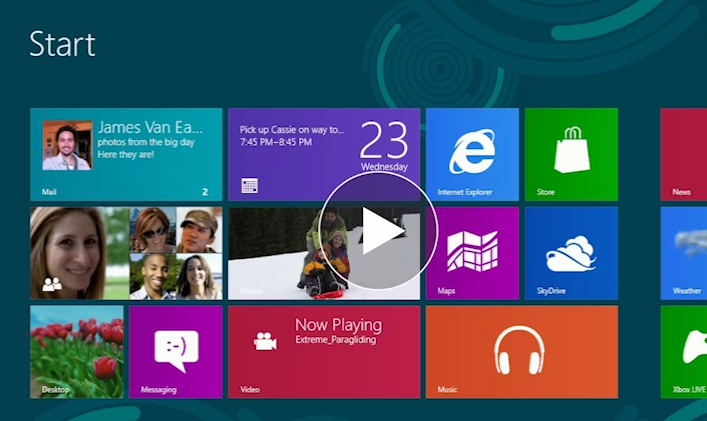The width and height of the screenshot is (707, 421).
Task: Click the video play button overlay
Action: tap(378, 231)
